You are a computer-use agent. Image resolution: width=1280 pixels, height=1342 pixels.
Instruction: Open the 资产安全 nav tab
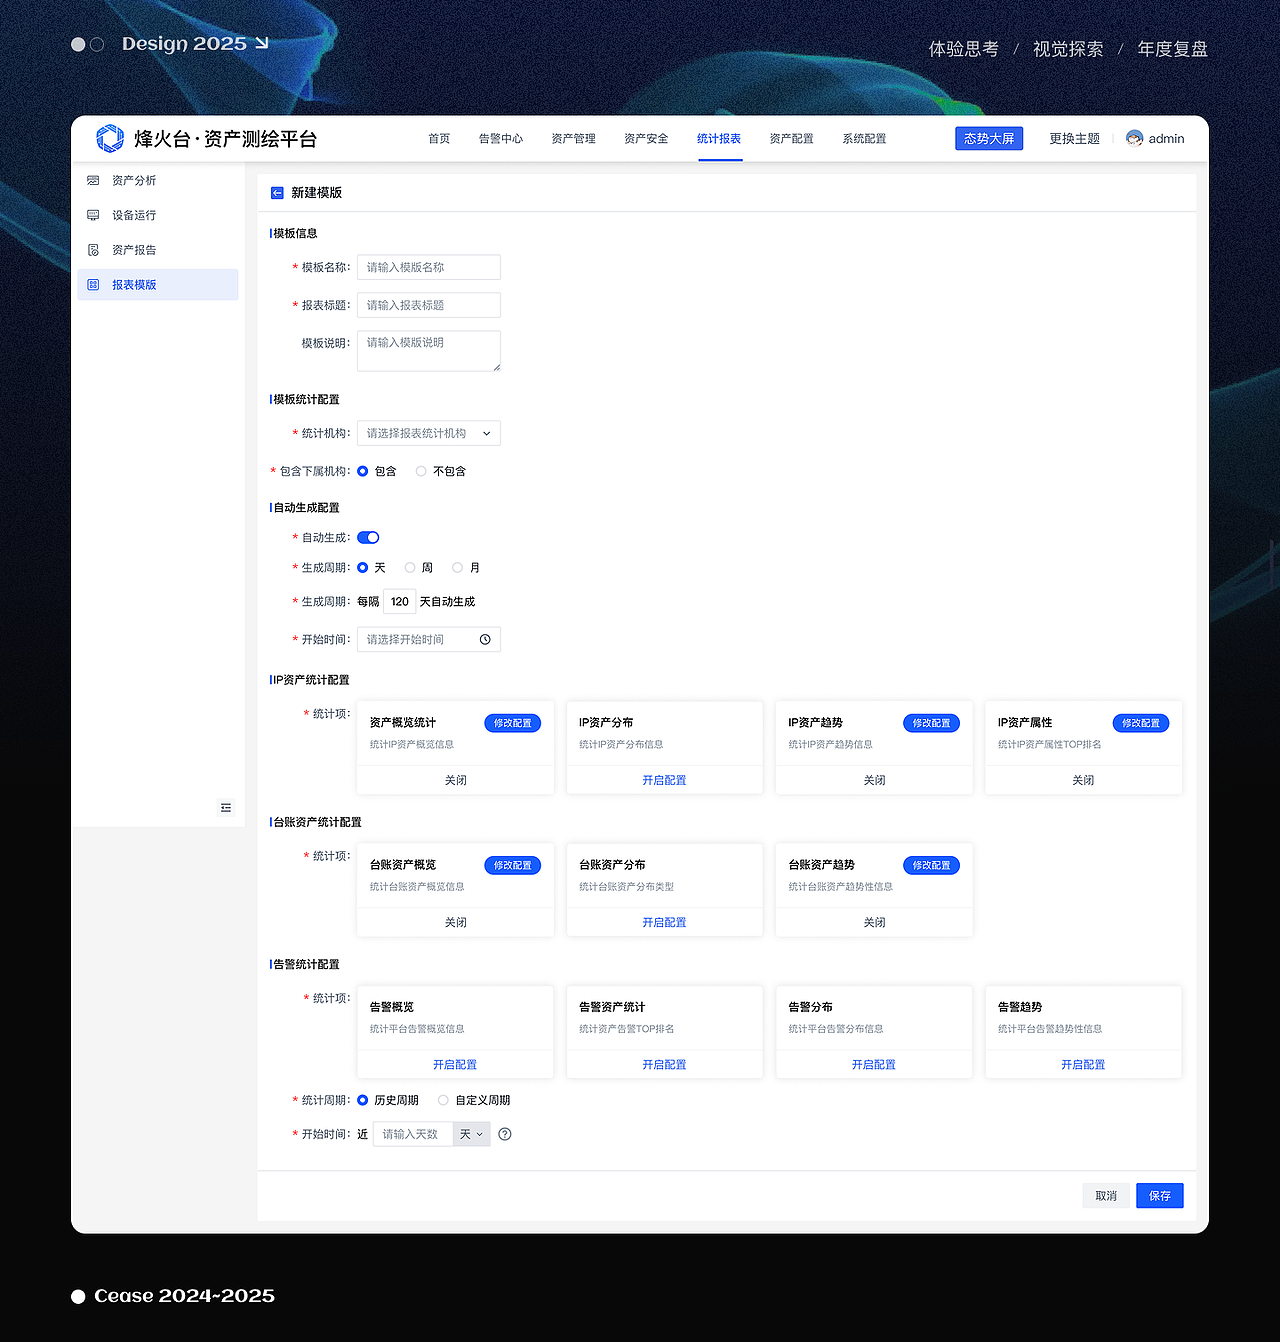click(x=646, y=139)
